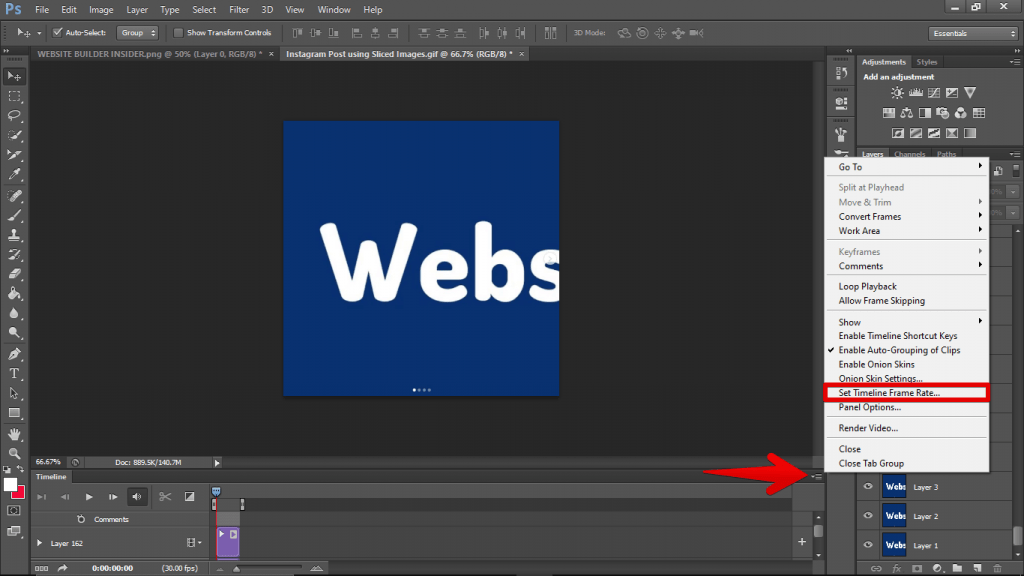Screen dimensions: 1024x576
Task: Click the Split at Playhead scissors icon
Action: (x=165, y=496)
